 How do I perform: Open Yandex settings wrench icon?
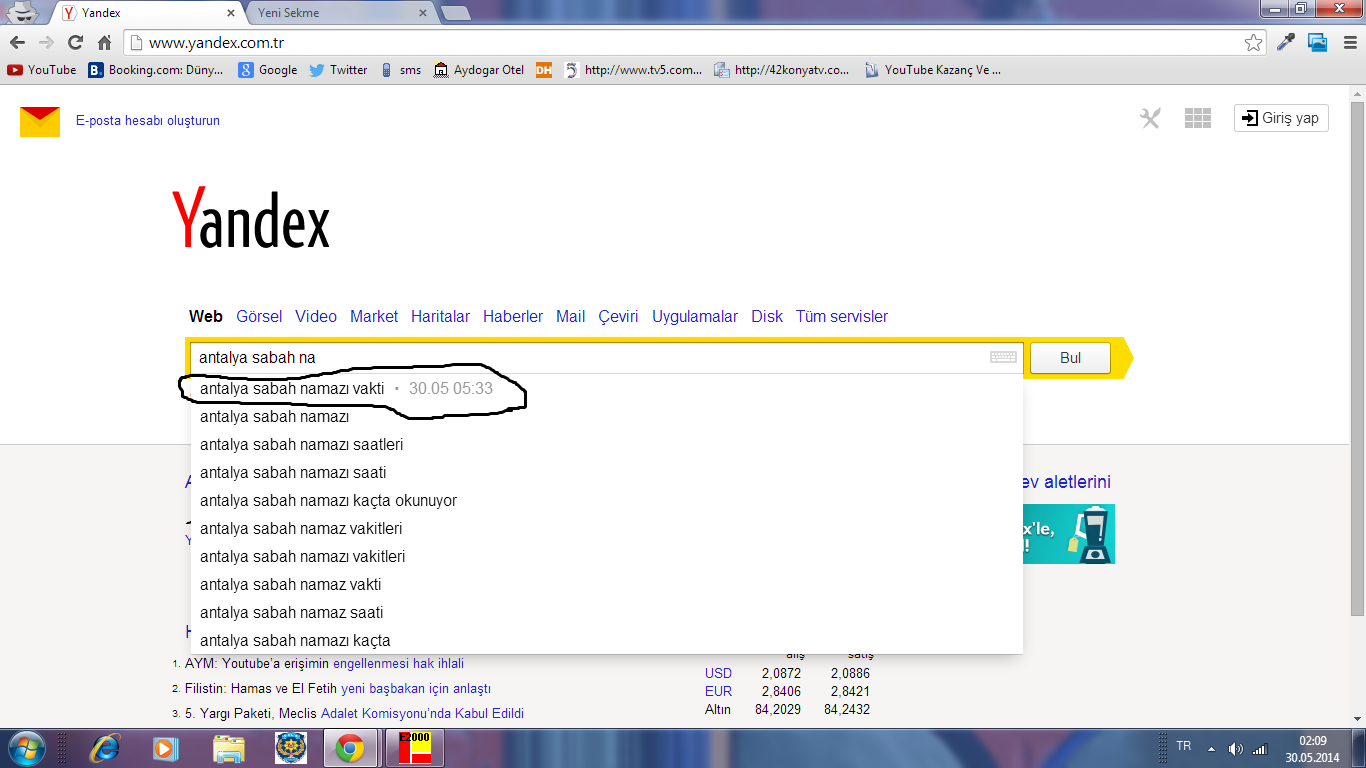1150,118
